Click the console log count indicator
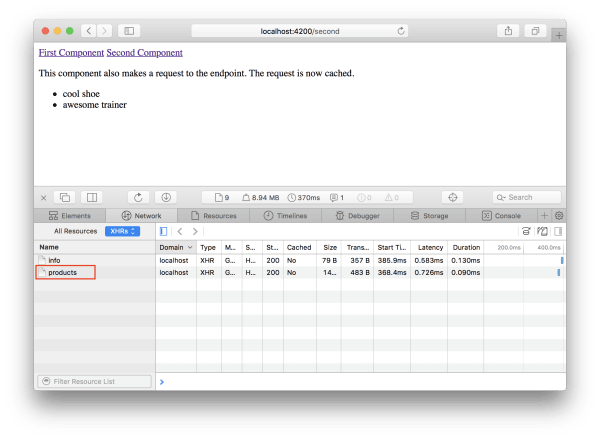This screenshot has width=600, height=439. [x=337, y=197]
